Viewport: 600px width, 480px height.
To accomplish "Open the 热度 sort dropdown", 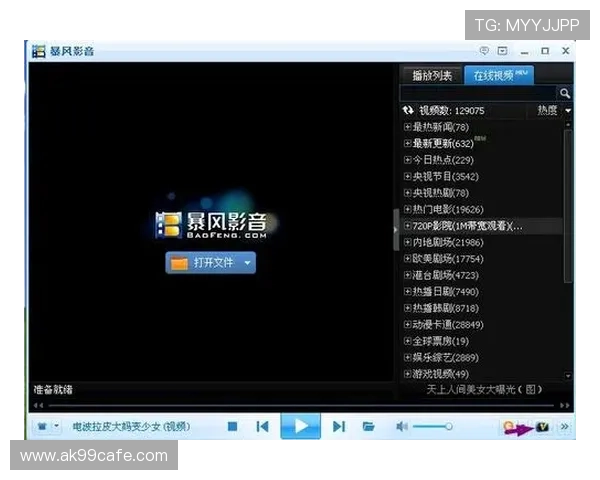I will pos(554,111).
